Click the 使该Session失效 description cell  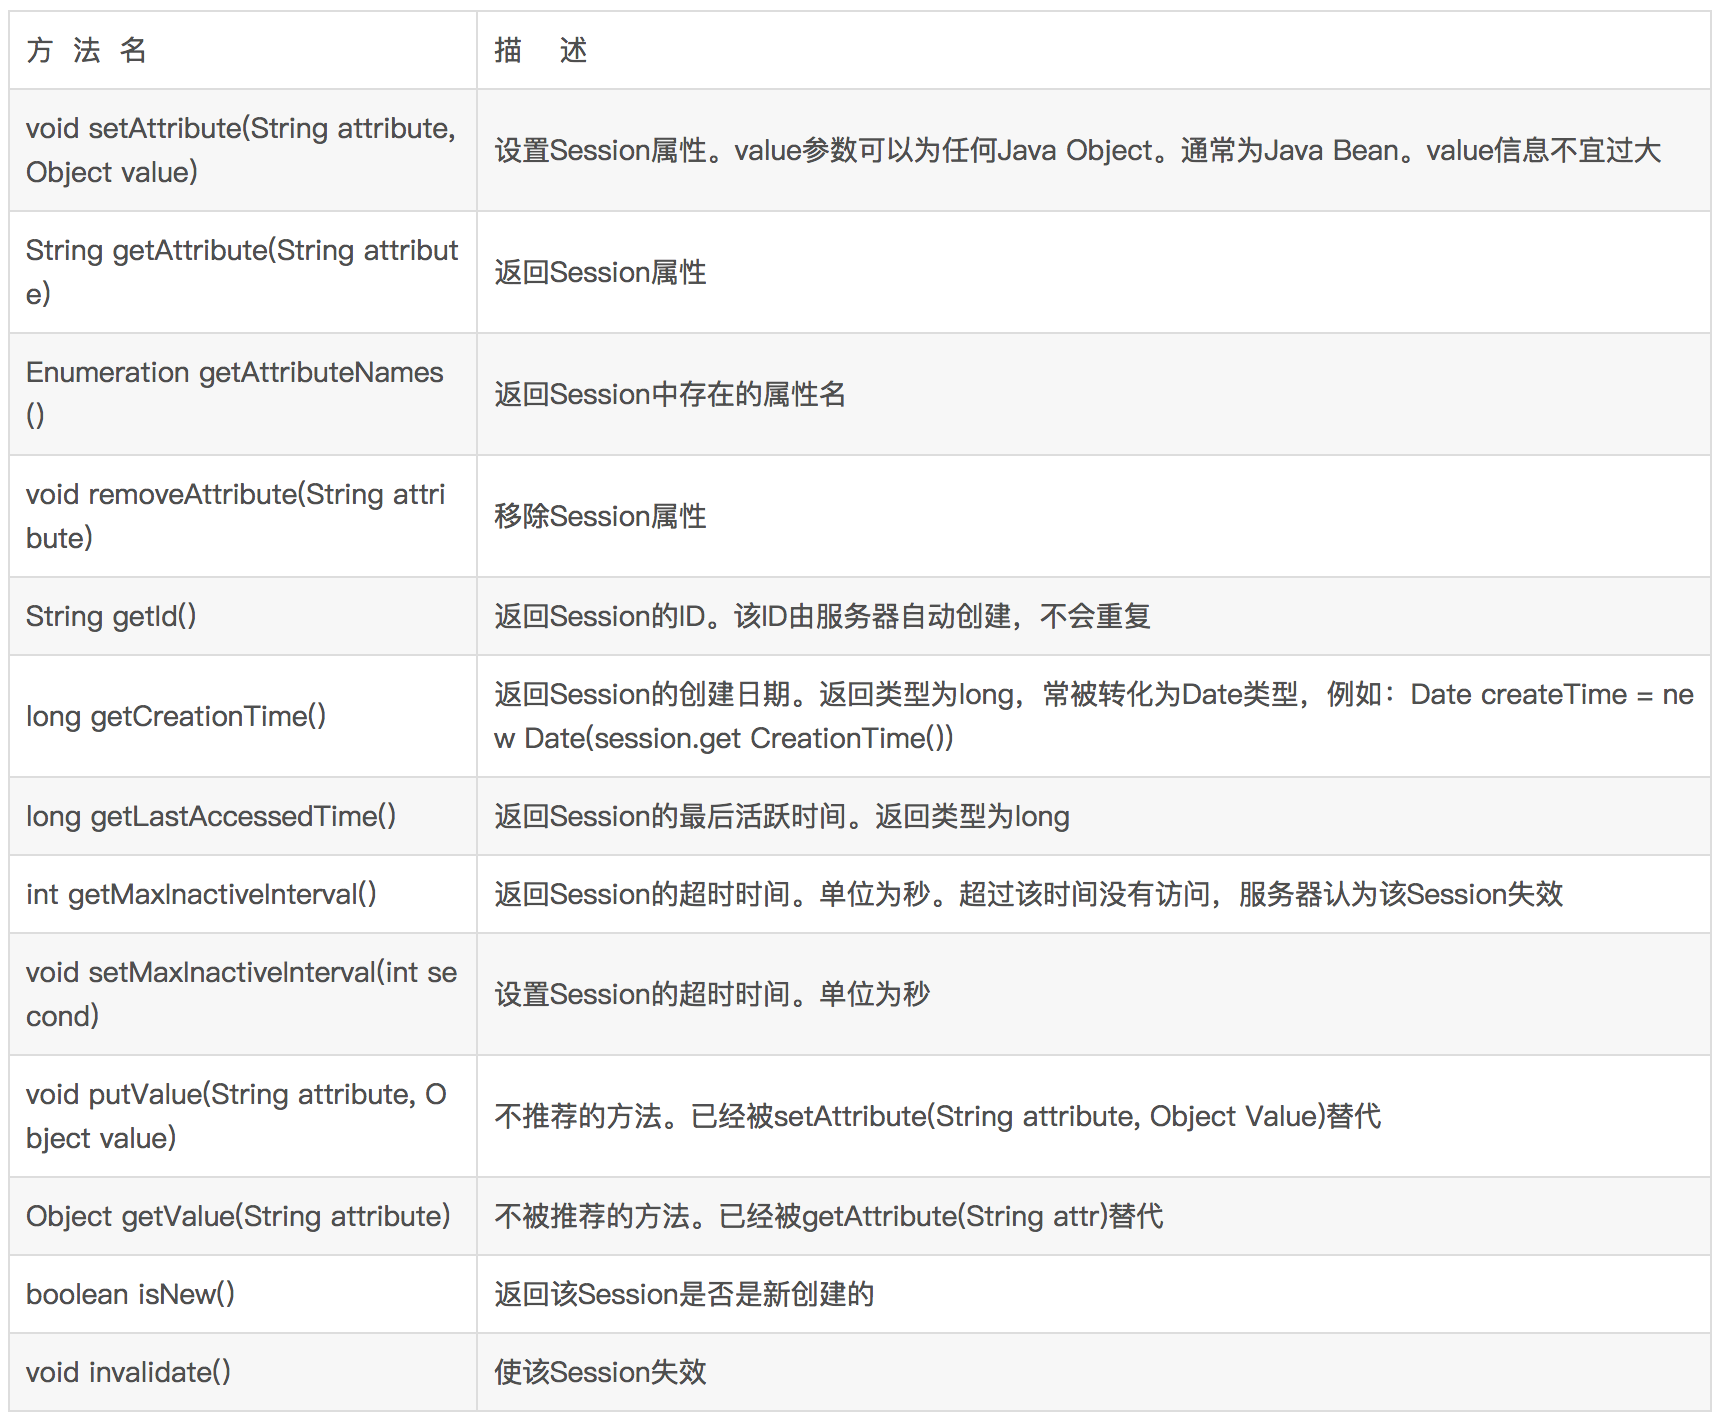click(1094, 1372)
